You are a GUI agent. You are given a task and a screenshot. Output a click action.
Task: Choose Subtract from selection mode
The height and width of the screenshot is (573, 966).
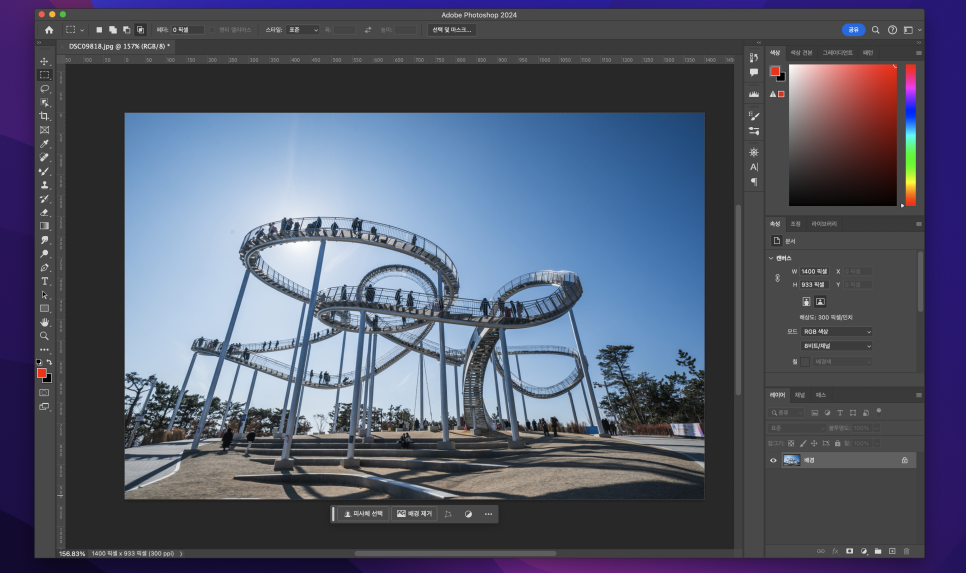(126, 30)
